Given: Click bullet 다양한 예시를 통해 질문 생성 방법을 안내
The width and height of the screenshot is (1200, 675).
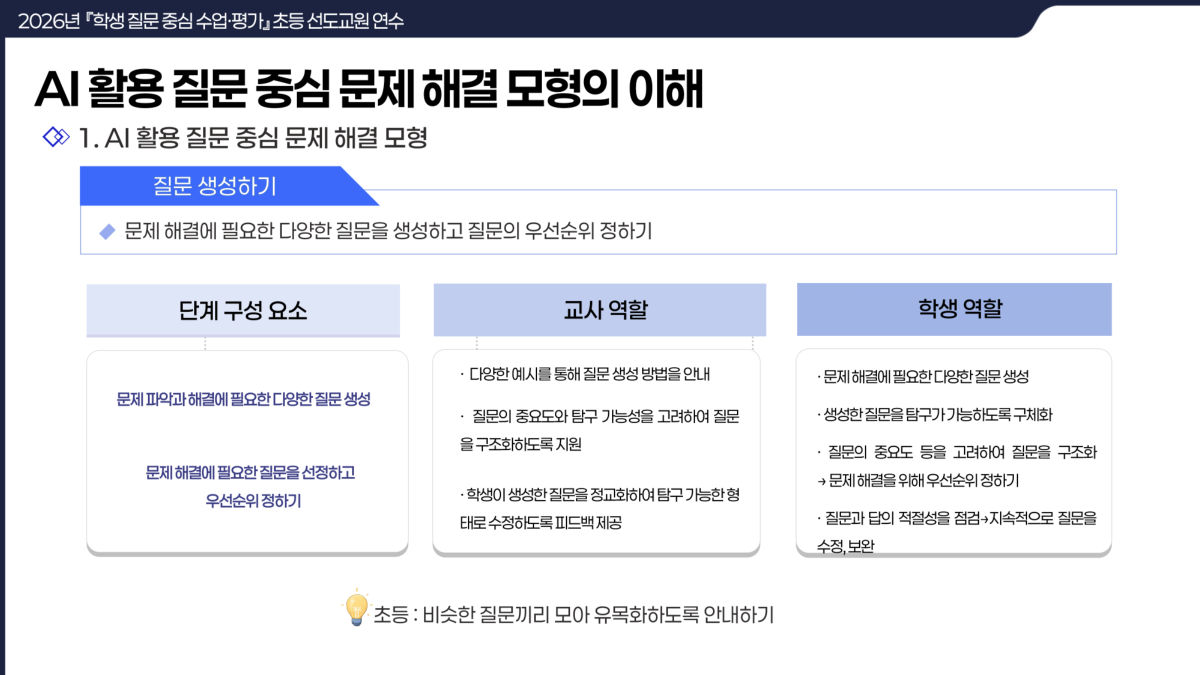Looking at the screenshot, I should 584,375.
